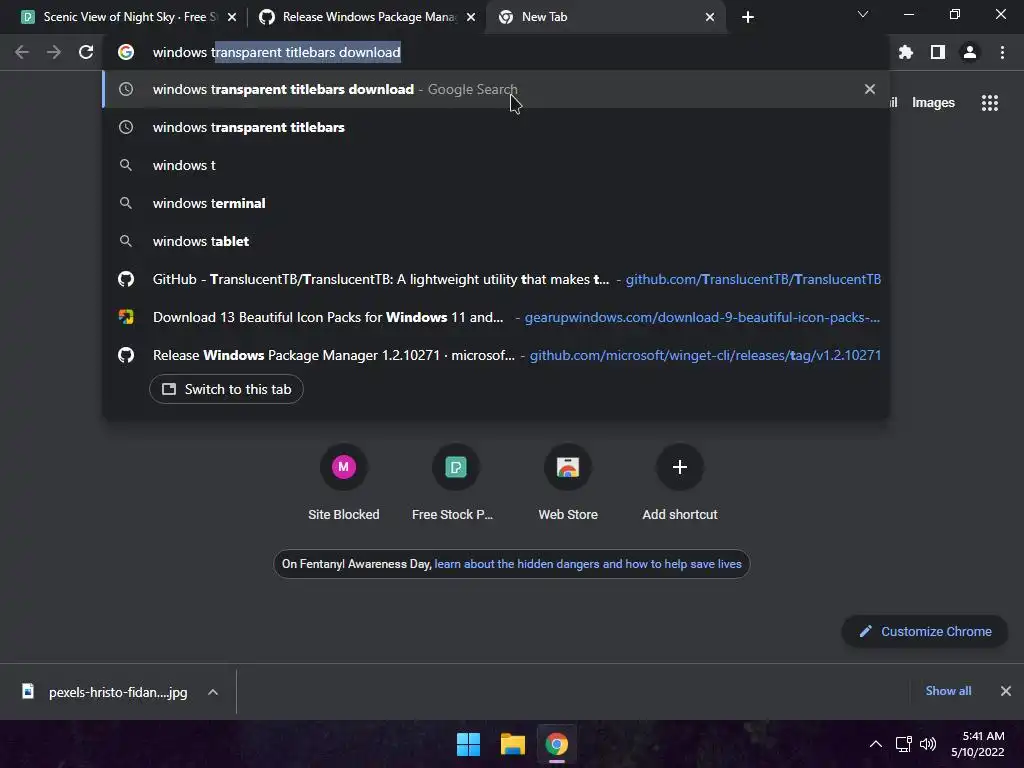Screen dimensions: 1024x768
Task: Open the network status tray icon
Action: coord(904,744)
